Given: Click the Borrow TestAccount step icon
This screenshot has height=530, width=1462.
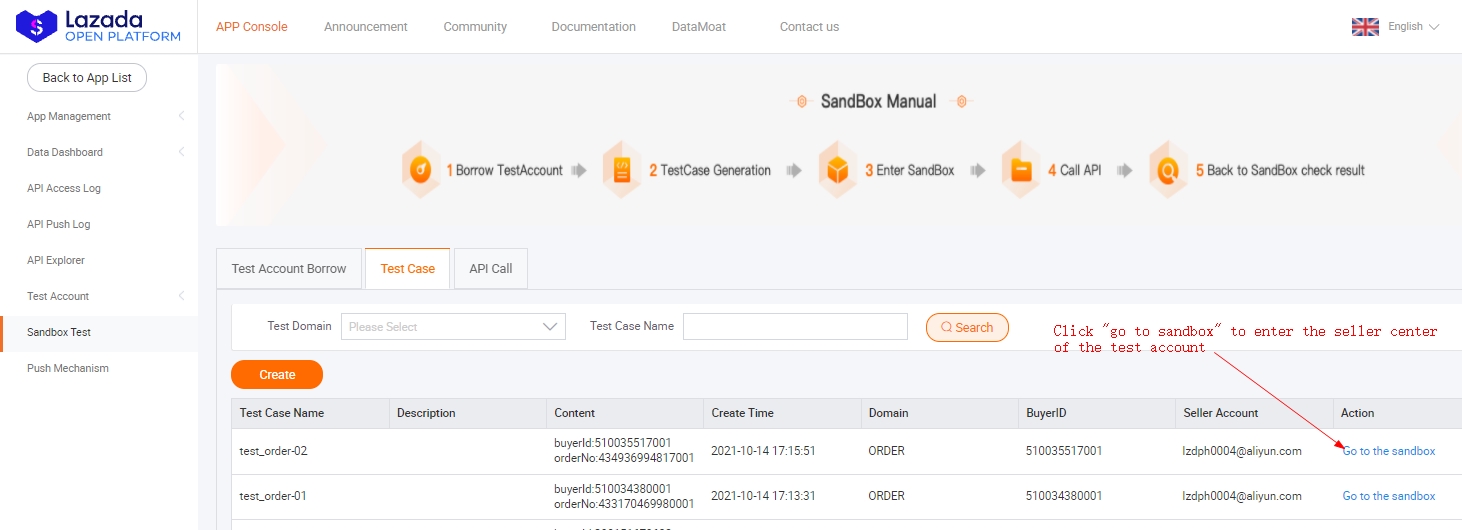Looking at the screenshot, I should pos(421,170).
